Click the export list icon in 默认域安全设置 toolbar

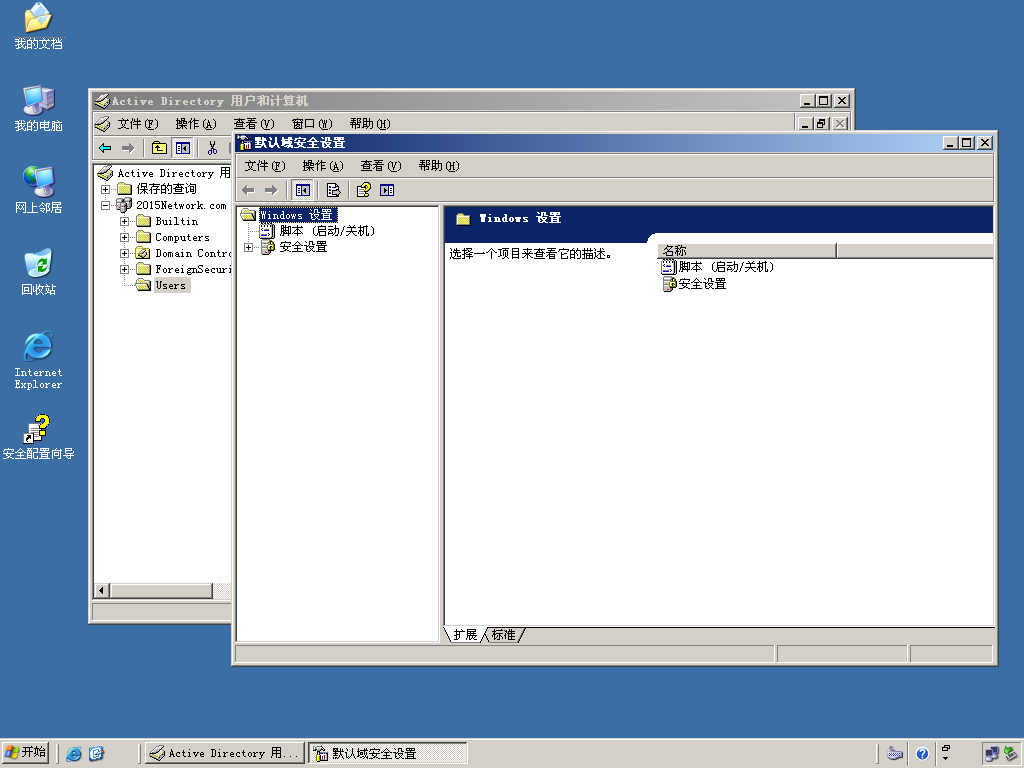click(x=333, y=190)
